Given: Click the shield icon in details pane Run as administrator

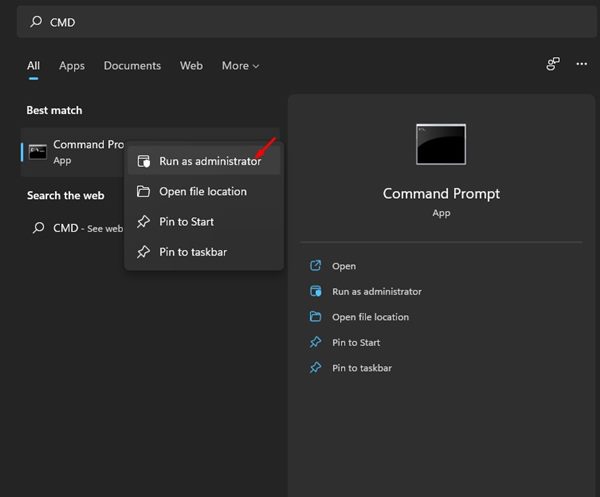Looking at the screenshot, I should tap(315, 291).
